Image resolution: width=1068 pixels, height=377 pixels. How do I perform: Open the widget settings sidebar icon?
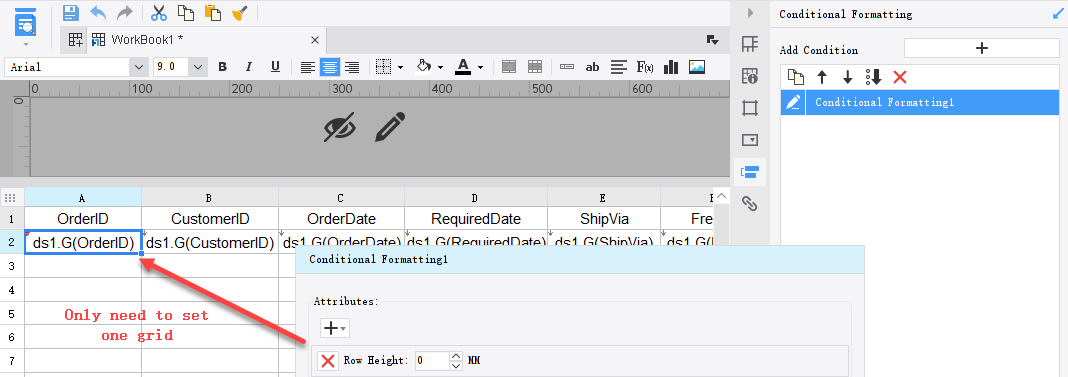point(750,140)
